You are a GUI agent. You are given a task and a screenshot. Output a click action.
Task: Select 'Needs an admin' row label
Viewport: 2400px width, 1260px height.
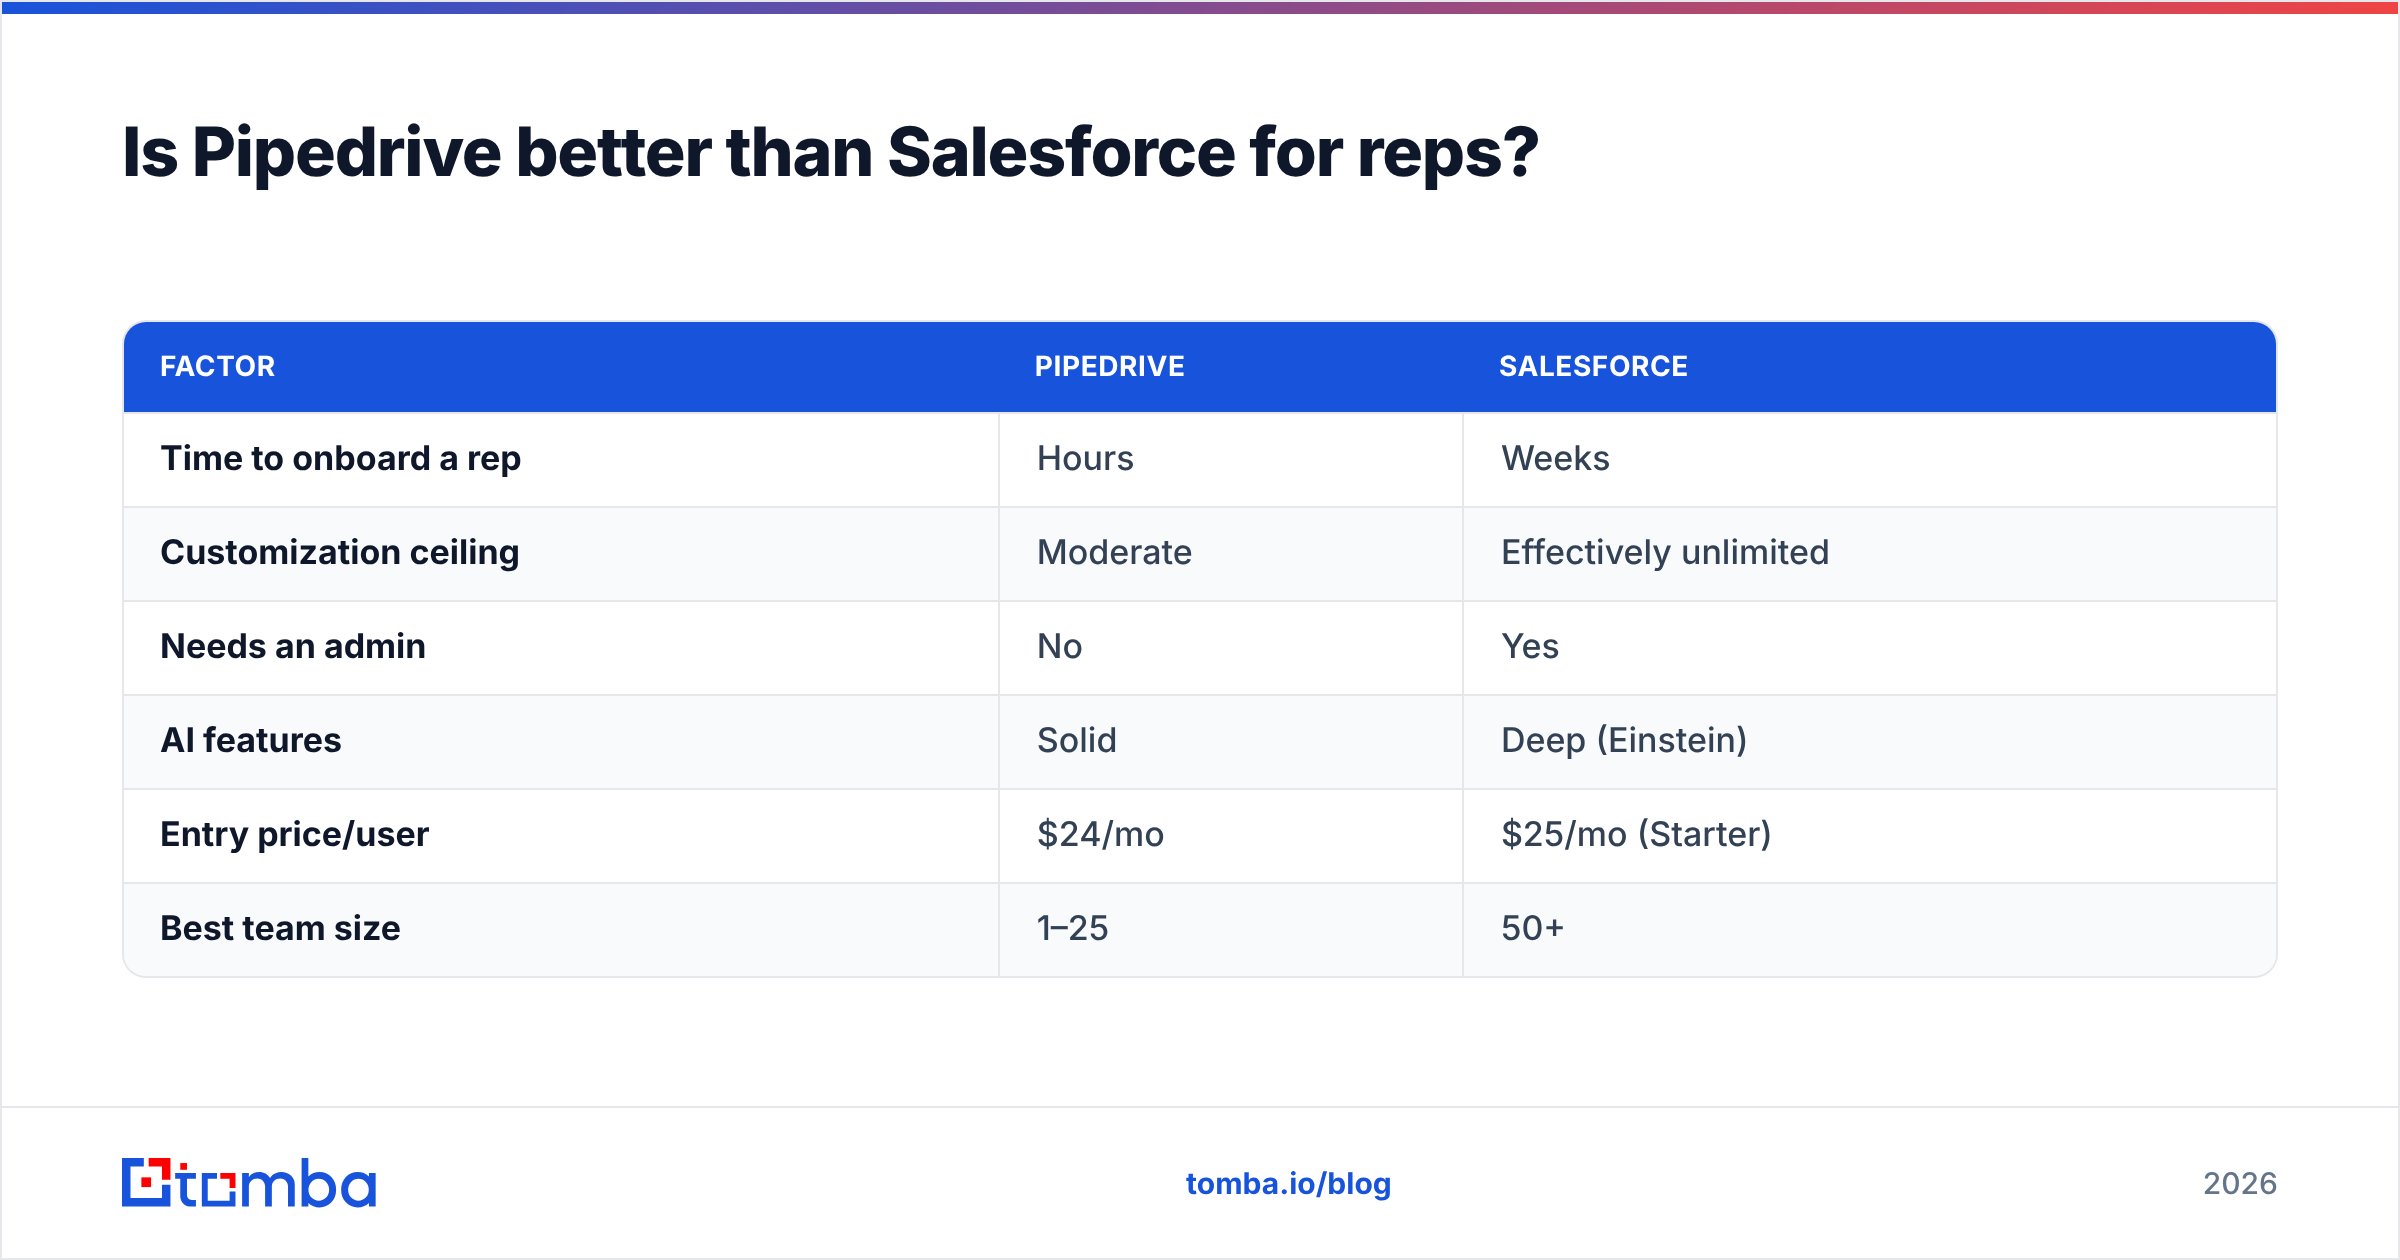pos(293,647)
